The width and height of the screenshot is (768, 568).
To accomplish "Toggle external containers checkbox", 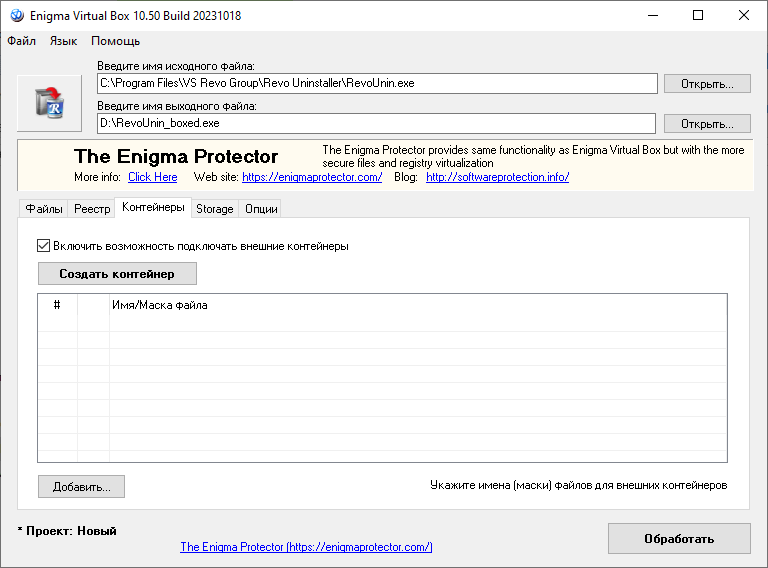I will [44, 246].
